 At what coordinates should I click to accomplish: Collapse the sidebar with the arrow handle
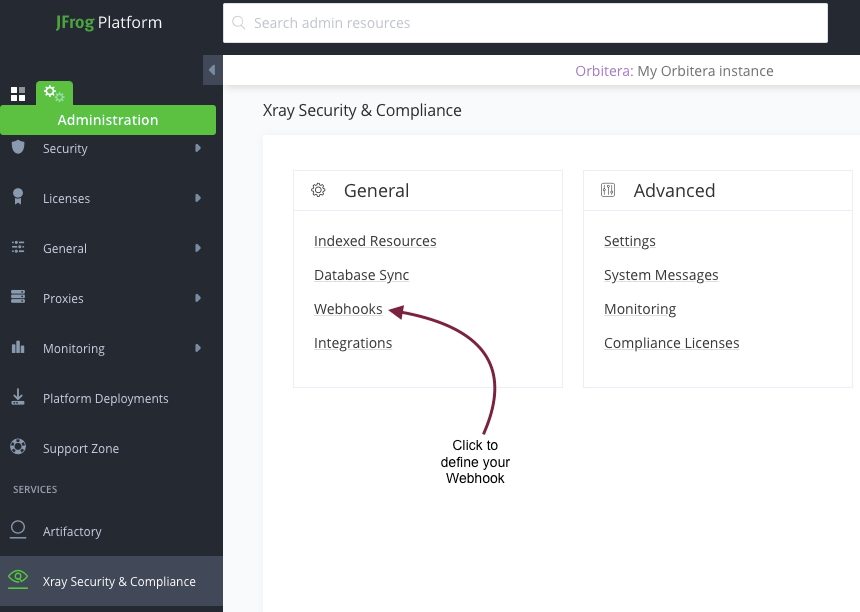pyautogui.click(x=211, y=70)
